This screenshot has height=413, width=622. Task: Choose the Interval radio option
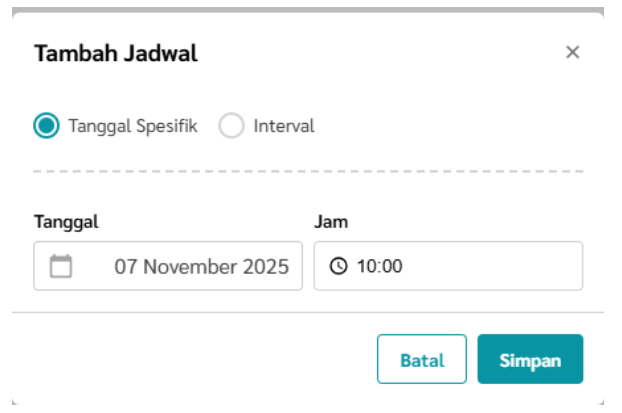(231, 126)
